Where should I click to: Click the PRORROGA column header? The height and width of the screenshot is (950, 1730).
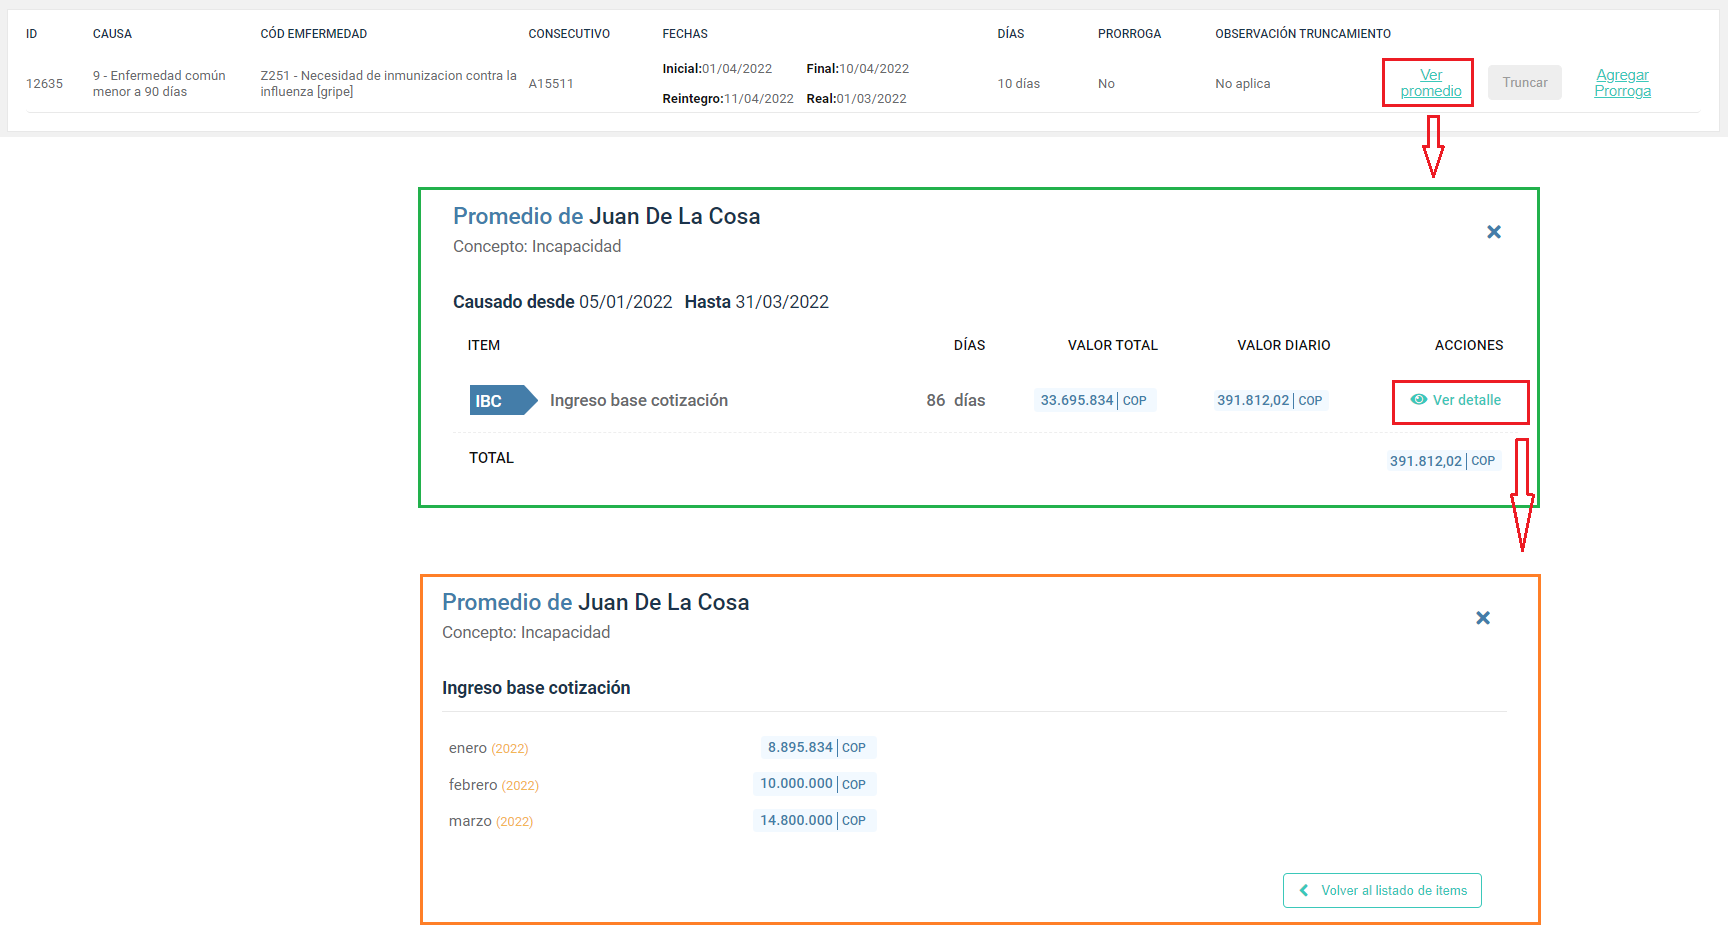1129,34
